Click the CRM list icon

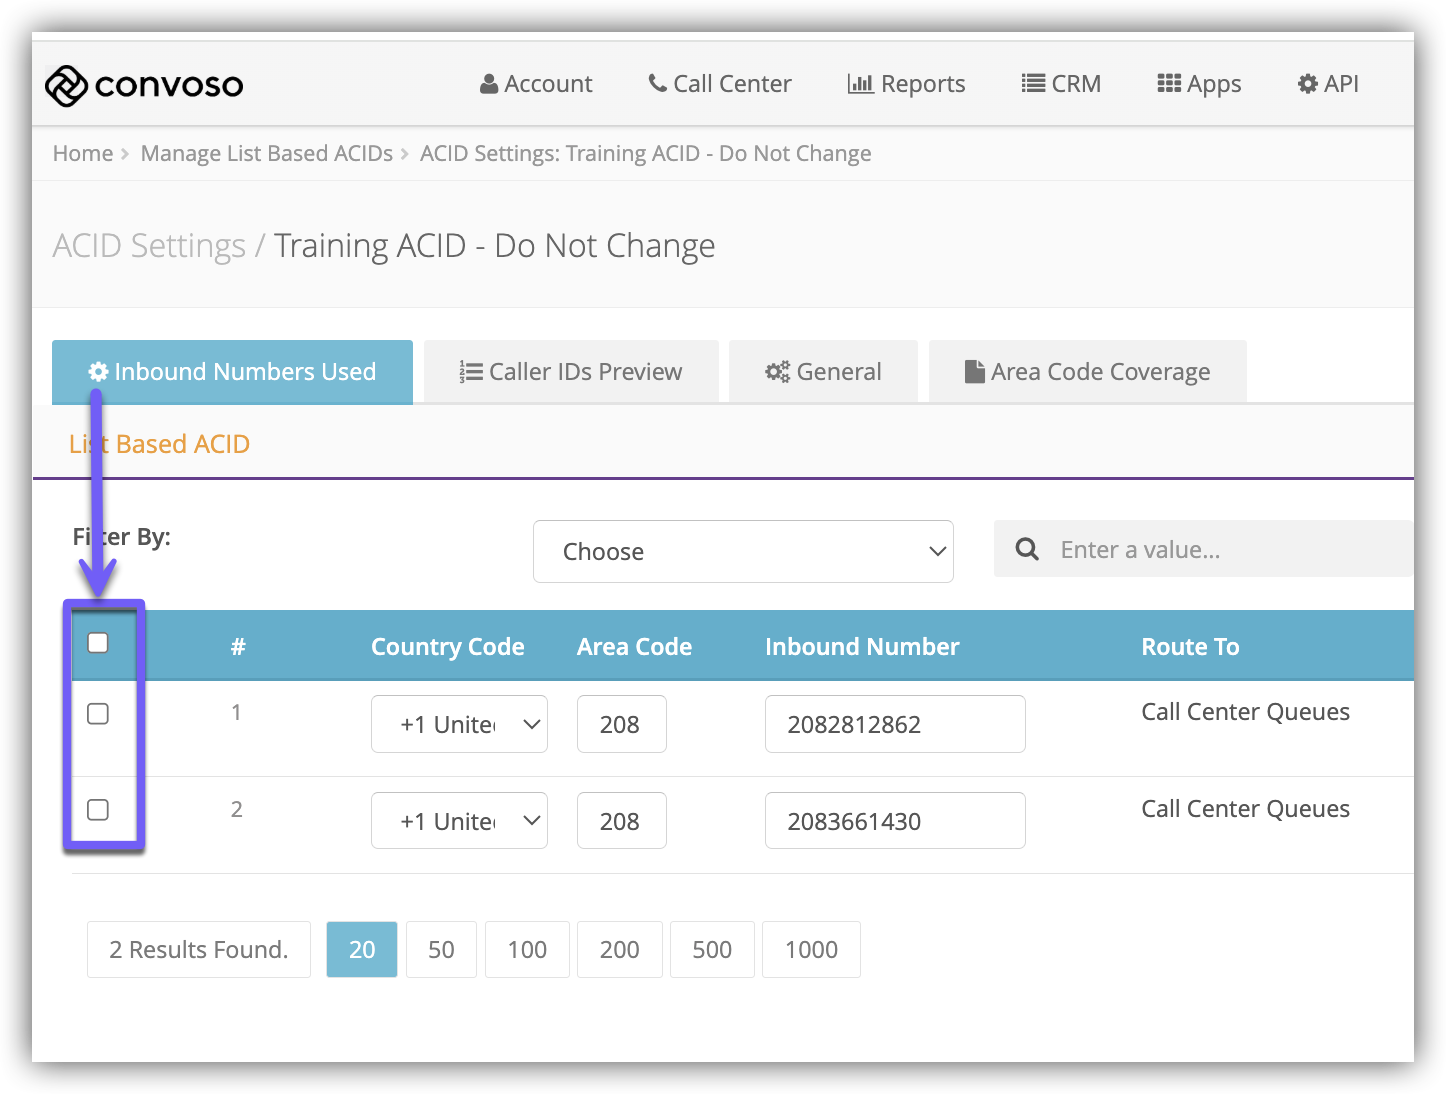click(1033, 84)
